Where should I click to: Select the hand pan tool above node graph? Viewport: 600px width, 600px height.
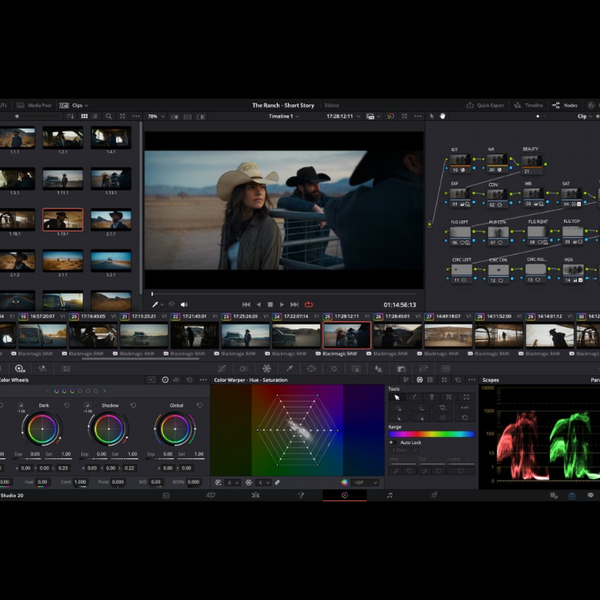coord(443,116)
